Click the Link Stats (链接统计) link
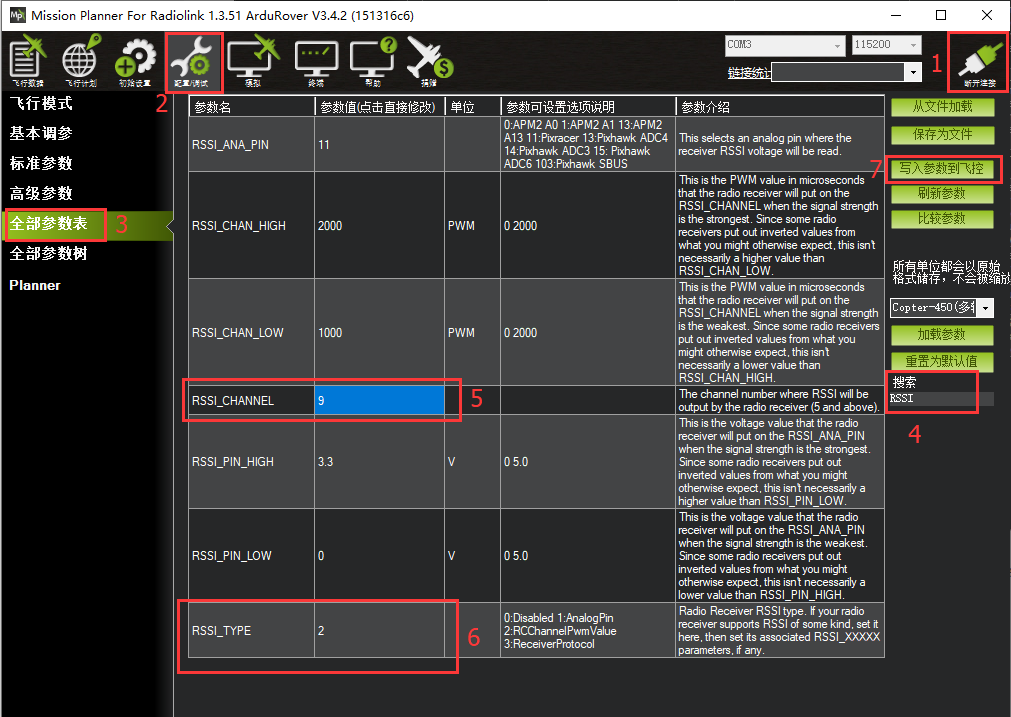 point(749,72)
